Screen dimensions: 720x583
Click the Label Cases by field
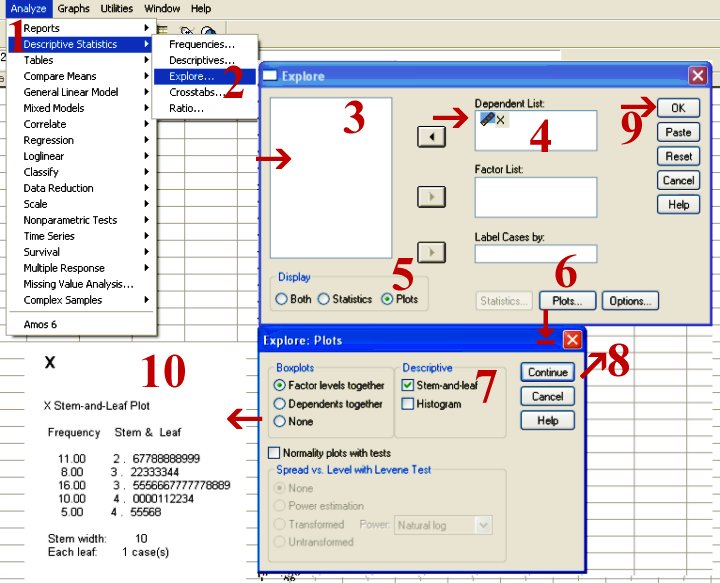(x=536, y=254)
